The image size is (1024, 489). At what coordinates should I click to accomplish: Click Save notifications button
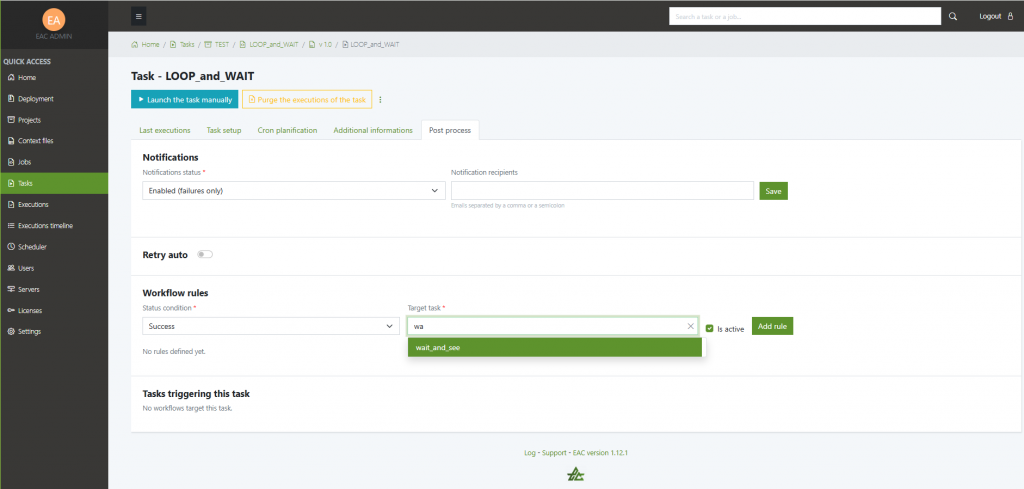point(773,191)
